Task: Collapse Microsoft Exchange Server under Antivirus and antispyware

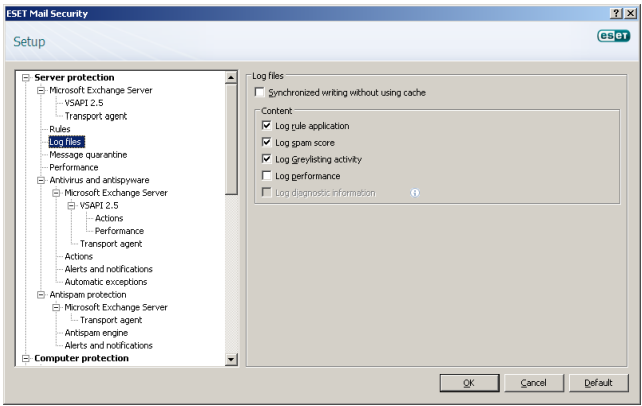Action: 56,193
